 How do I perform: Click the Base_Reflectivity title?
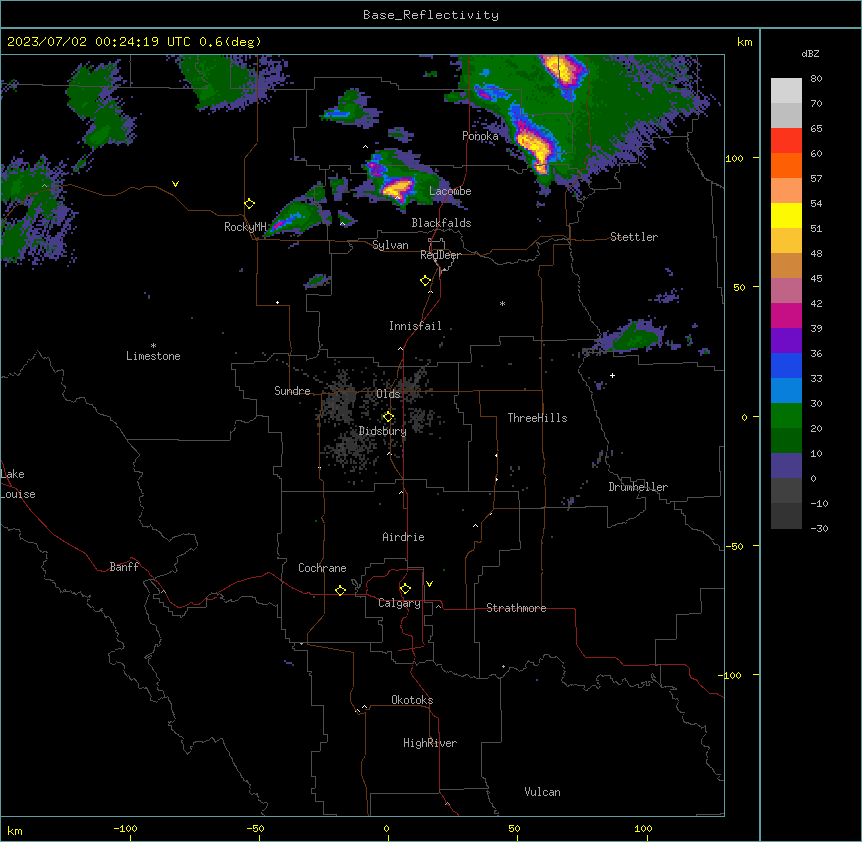pos(431,15)
